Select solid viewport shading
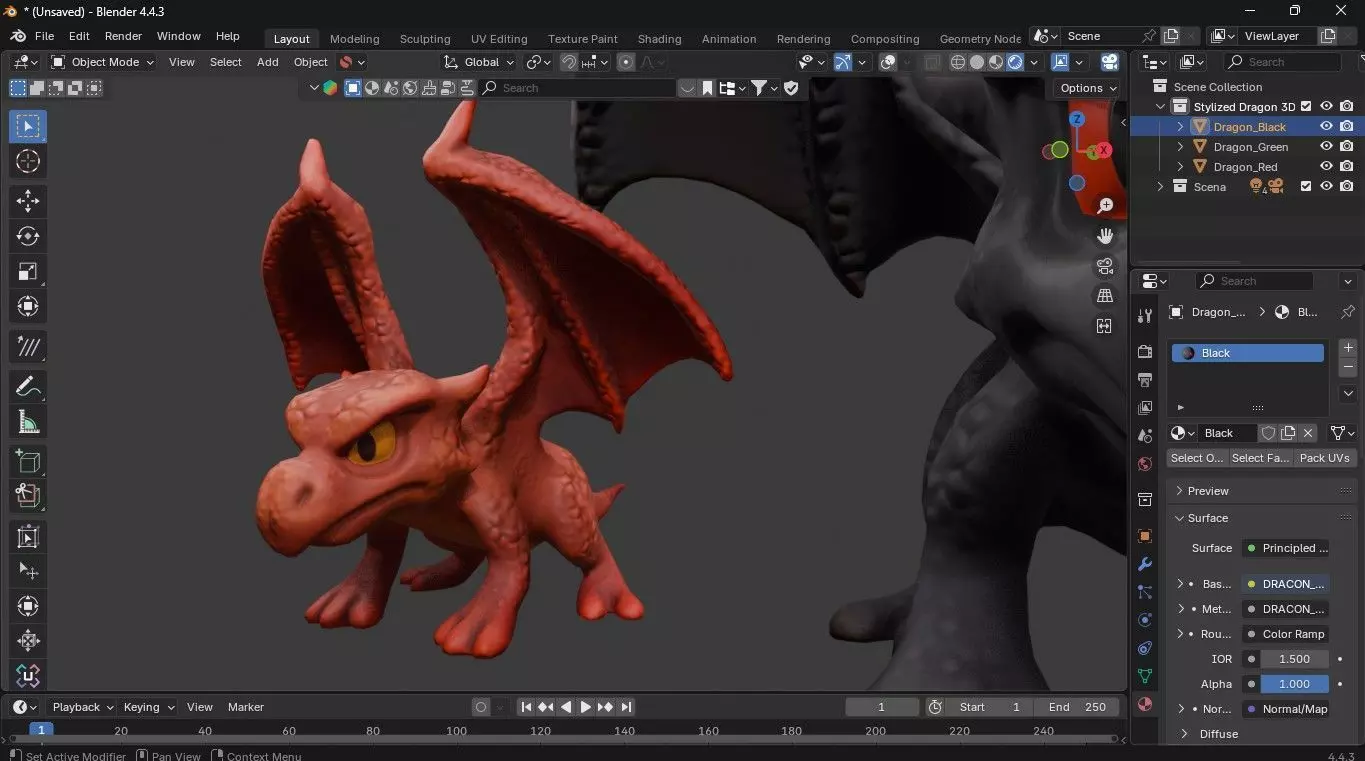 977,62
